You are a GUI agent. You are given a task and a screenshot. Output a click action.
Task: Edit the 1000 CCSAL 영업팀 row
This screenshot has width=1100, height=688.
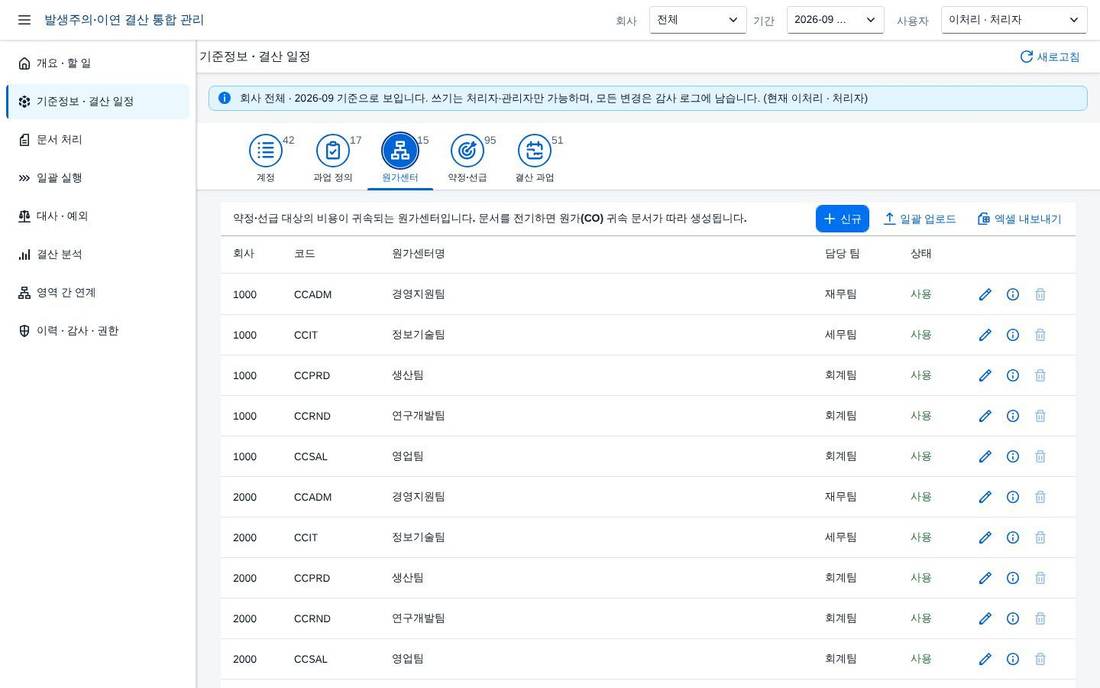coord(985,457)
